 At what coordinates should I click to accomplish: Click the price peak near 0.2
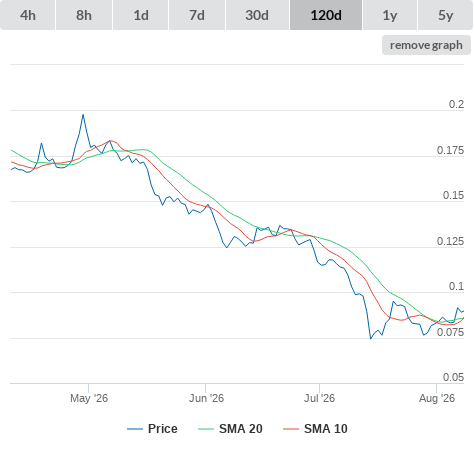tap(83, 115)
